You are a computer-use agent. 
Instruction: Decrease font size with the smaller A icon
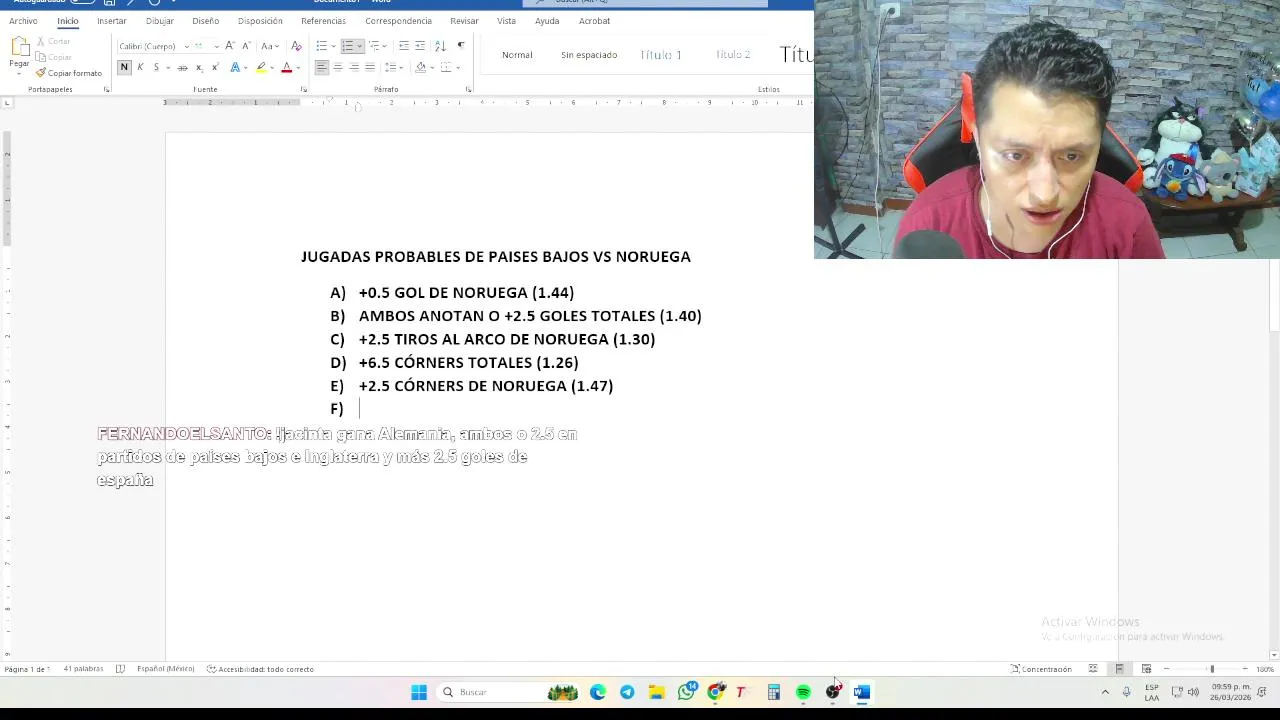pos(246,46)
